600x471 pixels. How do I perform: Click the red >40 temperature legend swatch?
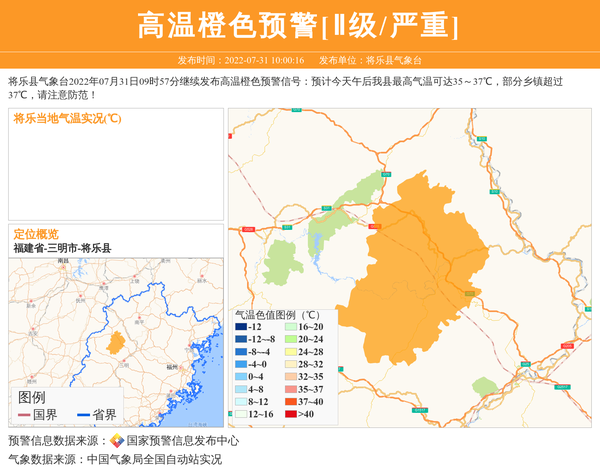(291, 414)
